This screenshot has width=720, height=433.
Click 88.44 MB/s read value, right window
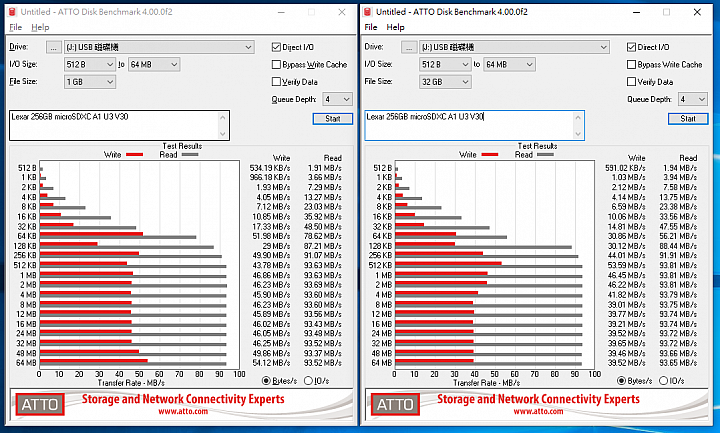pyautogui.click(x=678, y=246)
